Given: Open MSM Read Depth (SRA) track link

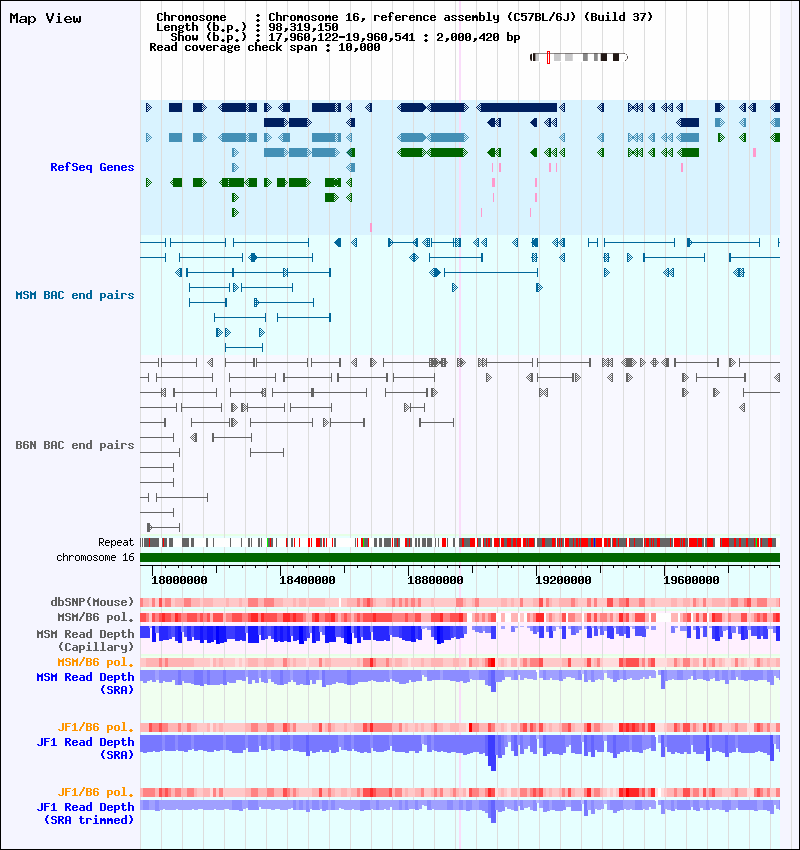Looking at the screenshot, I should 86,683.
